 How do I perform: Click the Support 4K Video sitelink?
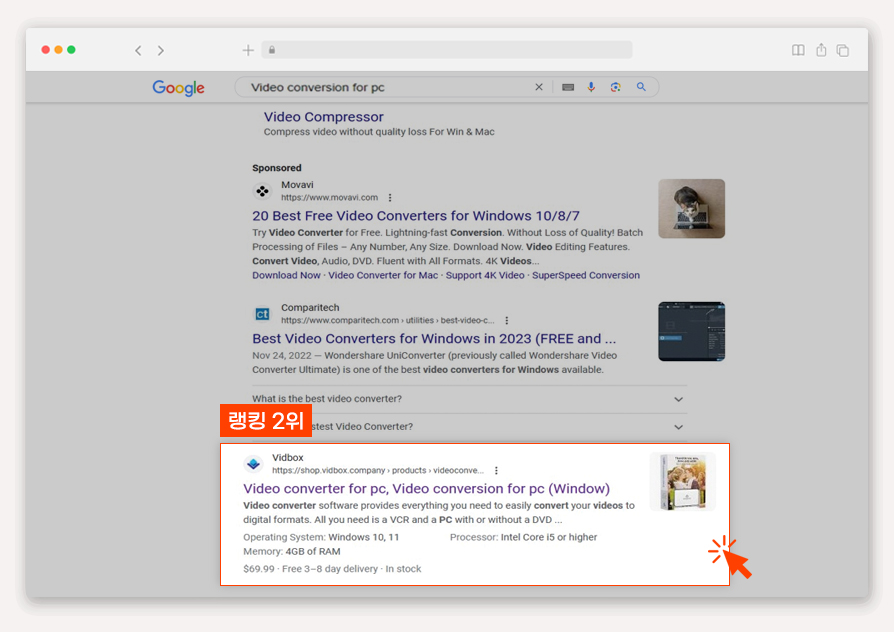tap(485, 275)
